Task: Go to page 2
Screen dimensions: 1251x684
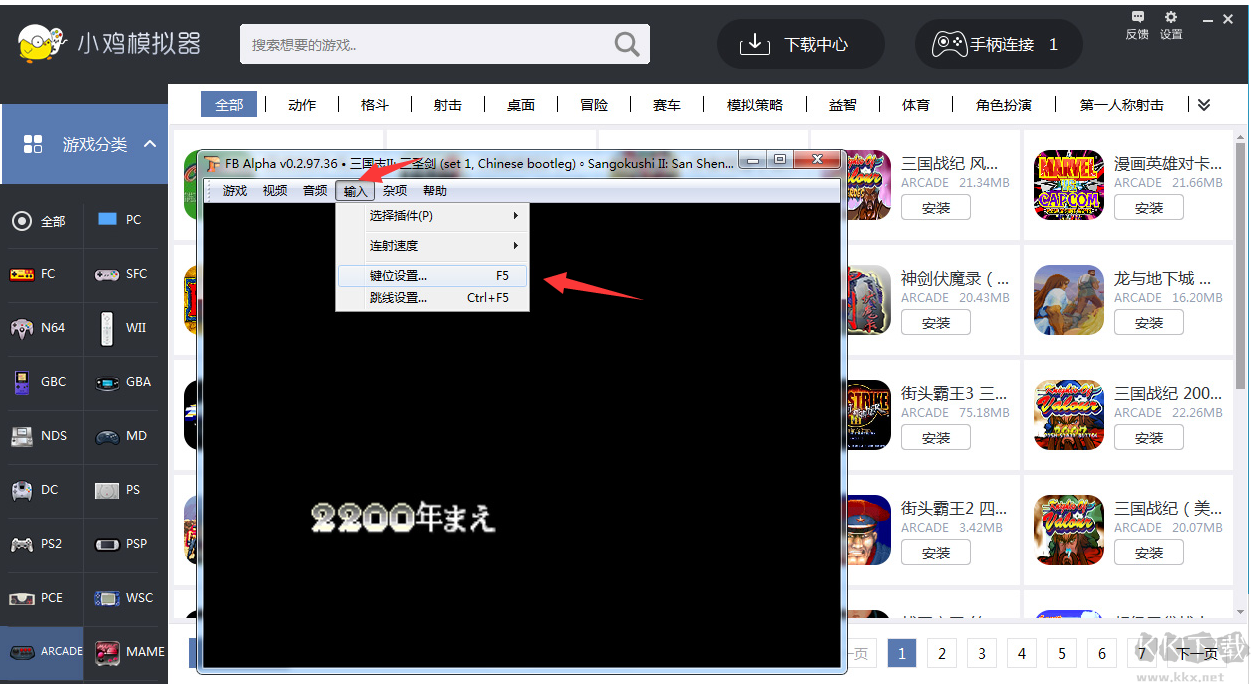Action: click(x=941, y=654)
